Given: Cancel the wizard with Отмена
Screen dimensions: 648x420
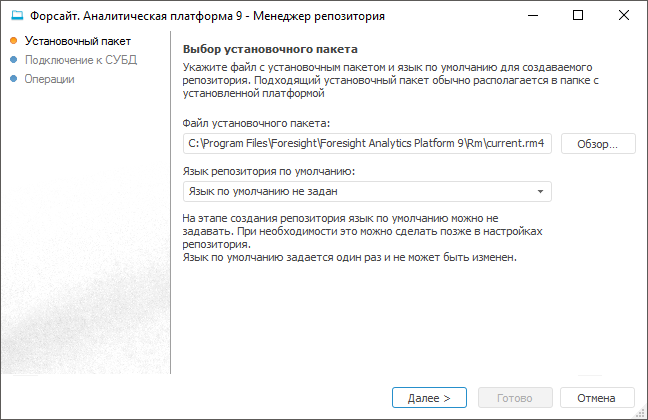Looking at the screenshot, I should (597, 397).
